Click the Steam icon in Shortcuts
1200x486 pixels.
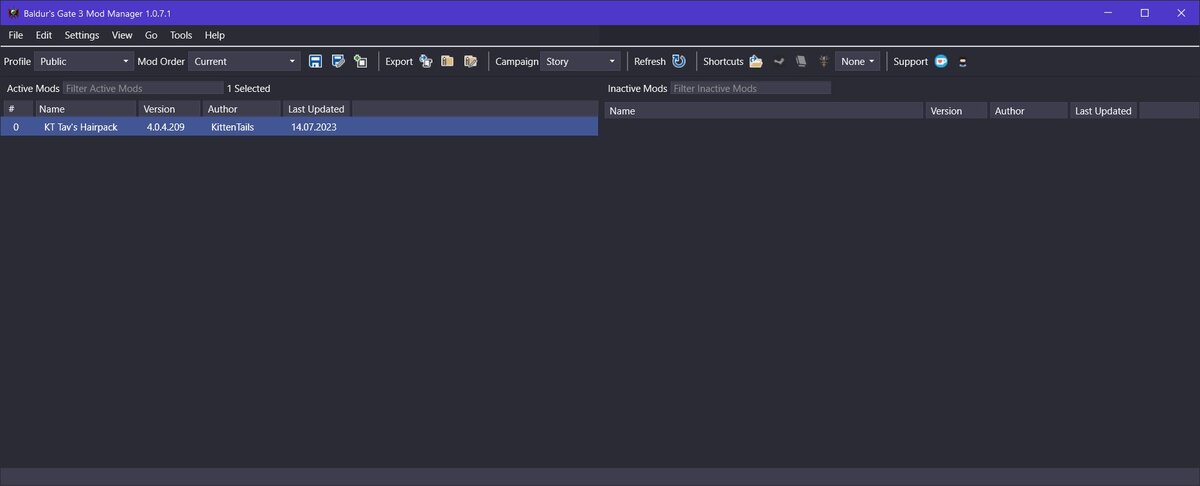[778, 61]
